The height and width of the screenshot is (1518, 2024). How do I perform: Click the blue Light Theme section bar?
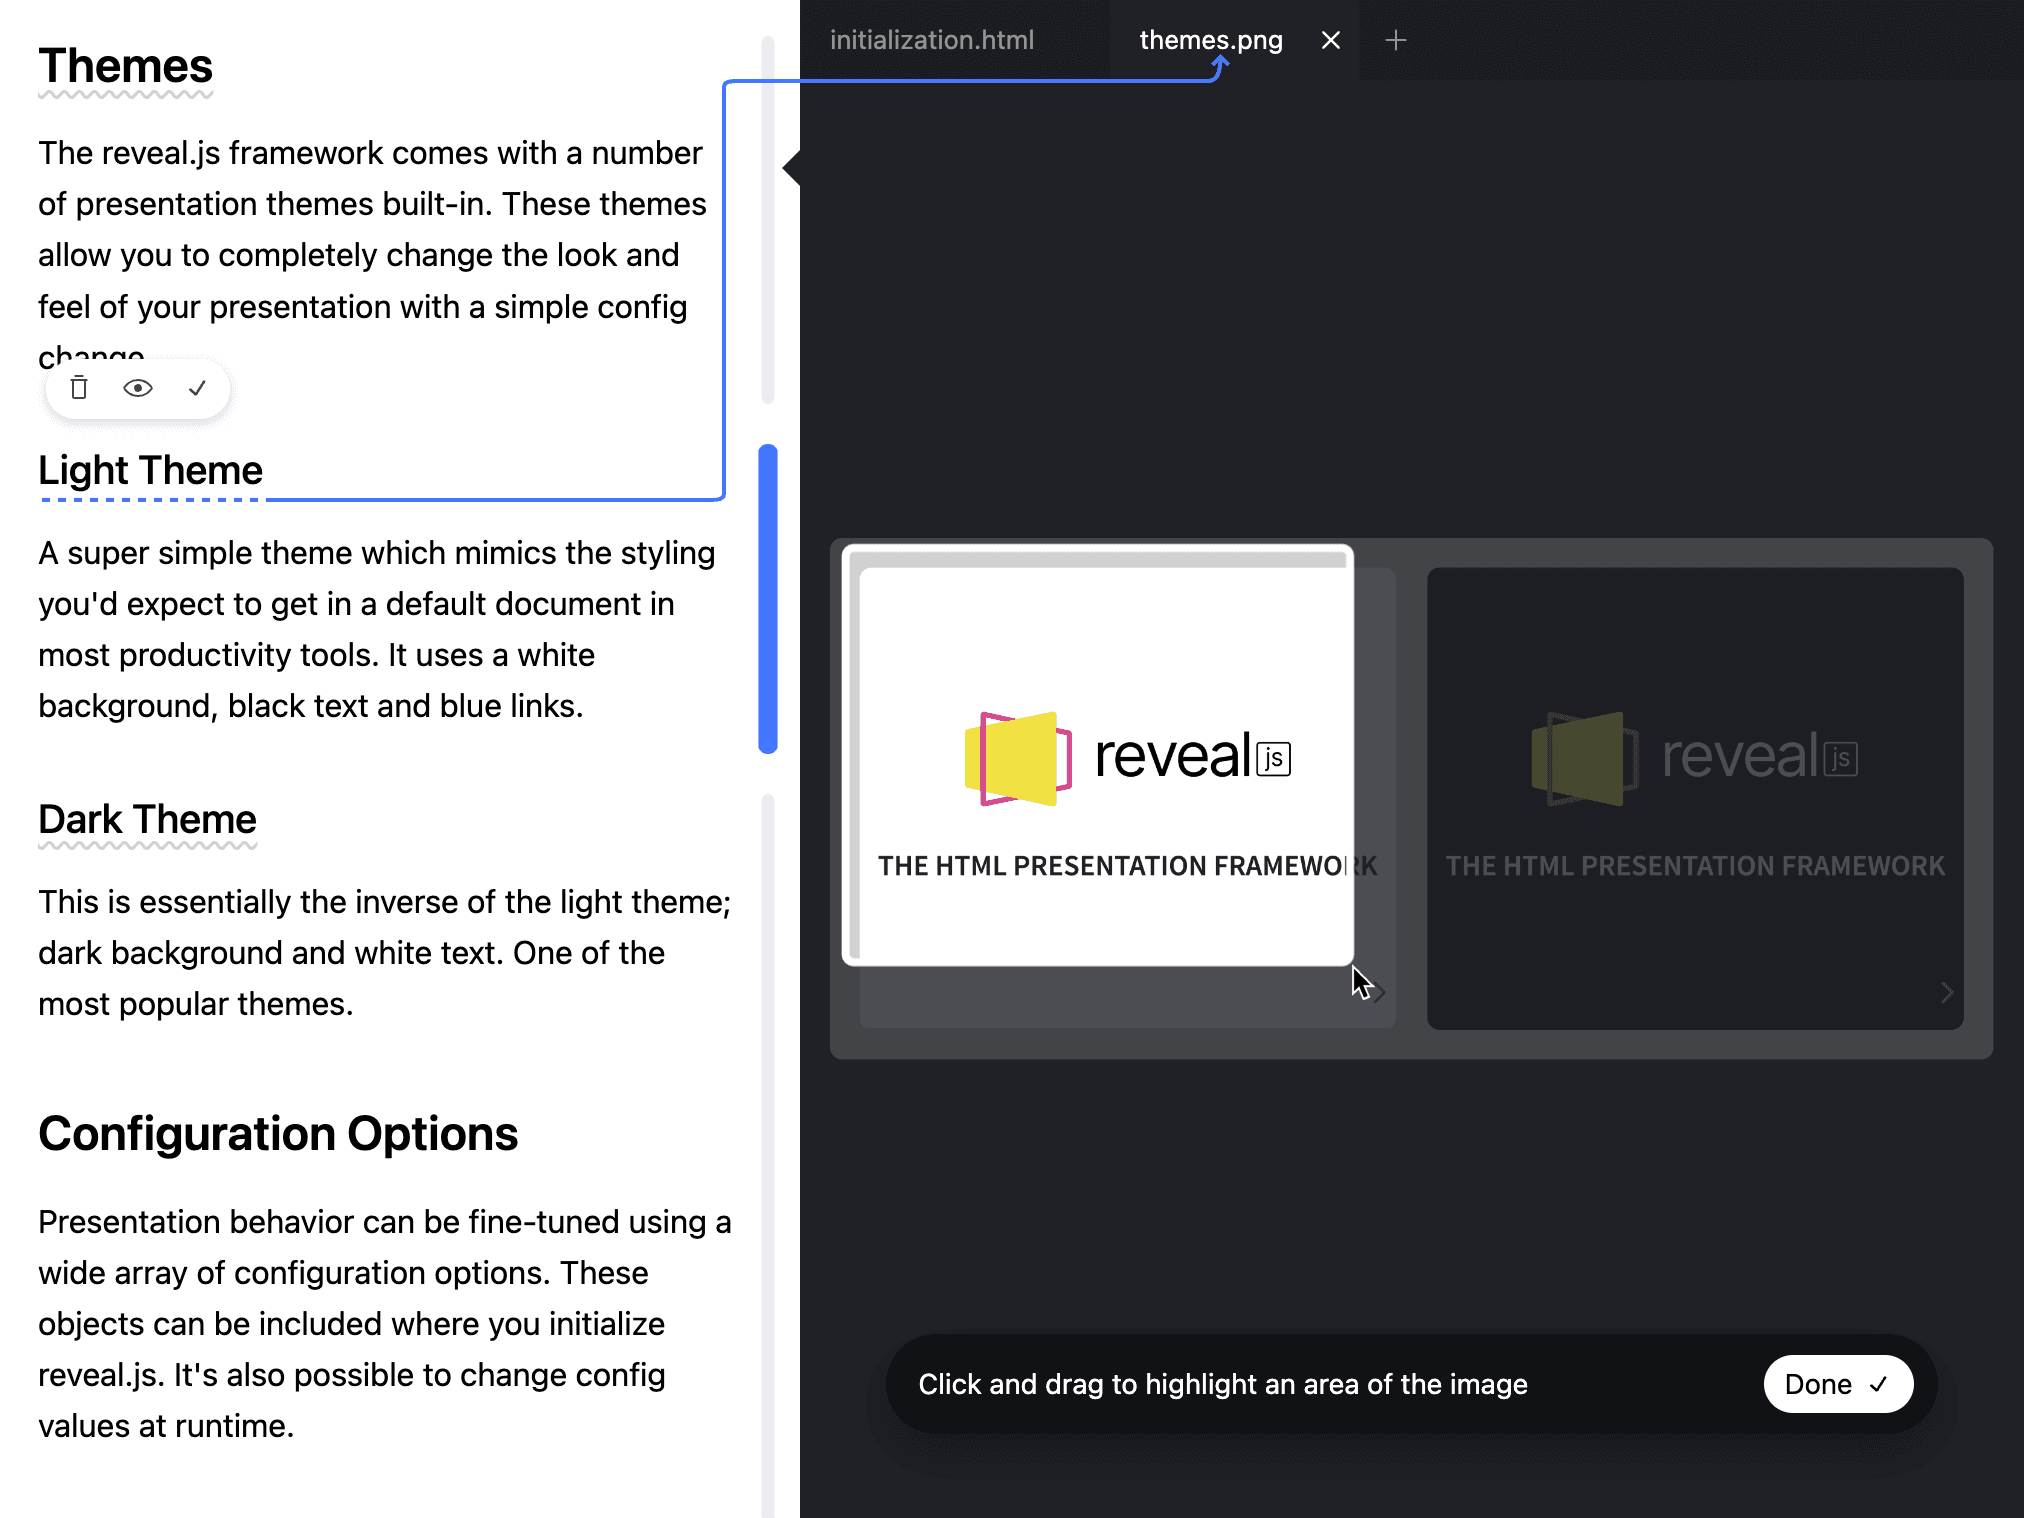[x=768, y=598]
